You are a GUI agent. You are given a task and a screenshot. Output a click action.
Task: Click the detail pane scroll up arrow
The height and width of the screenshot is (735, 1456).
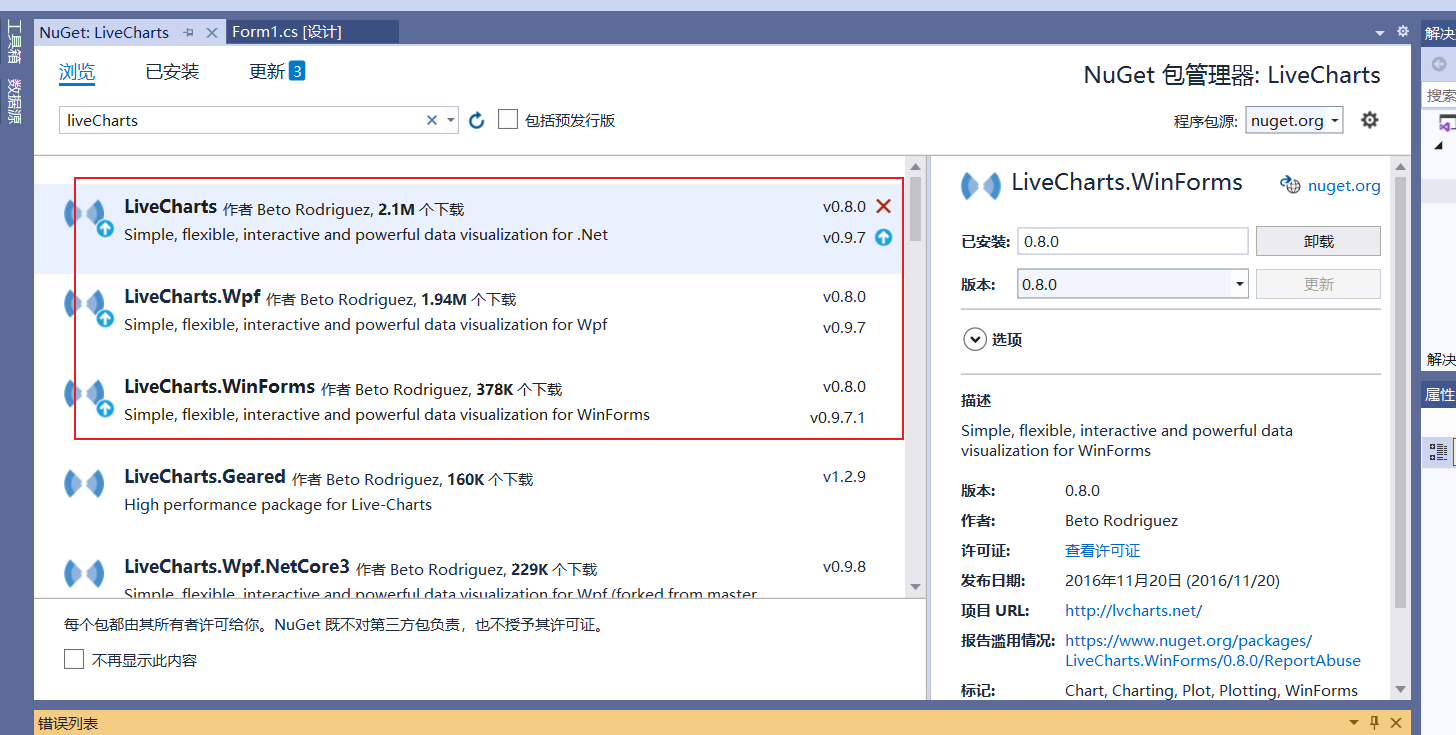1399,166
